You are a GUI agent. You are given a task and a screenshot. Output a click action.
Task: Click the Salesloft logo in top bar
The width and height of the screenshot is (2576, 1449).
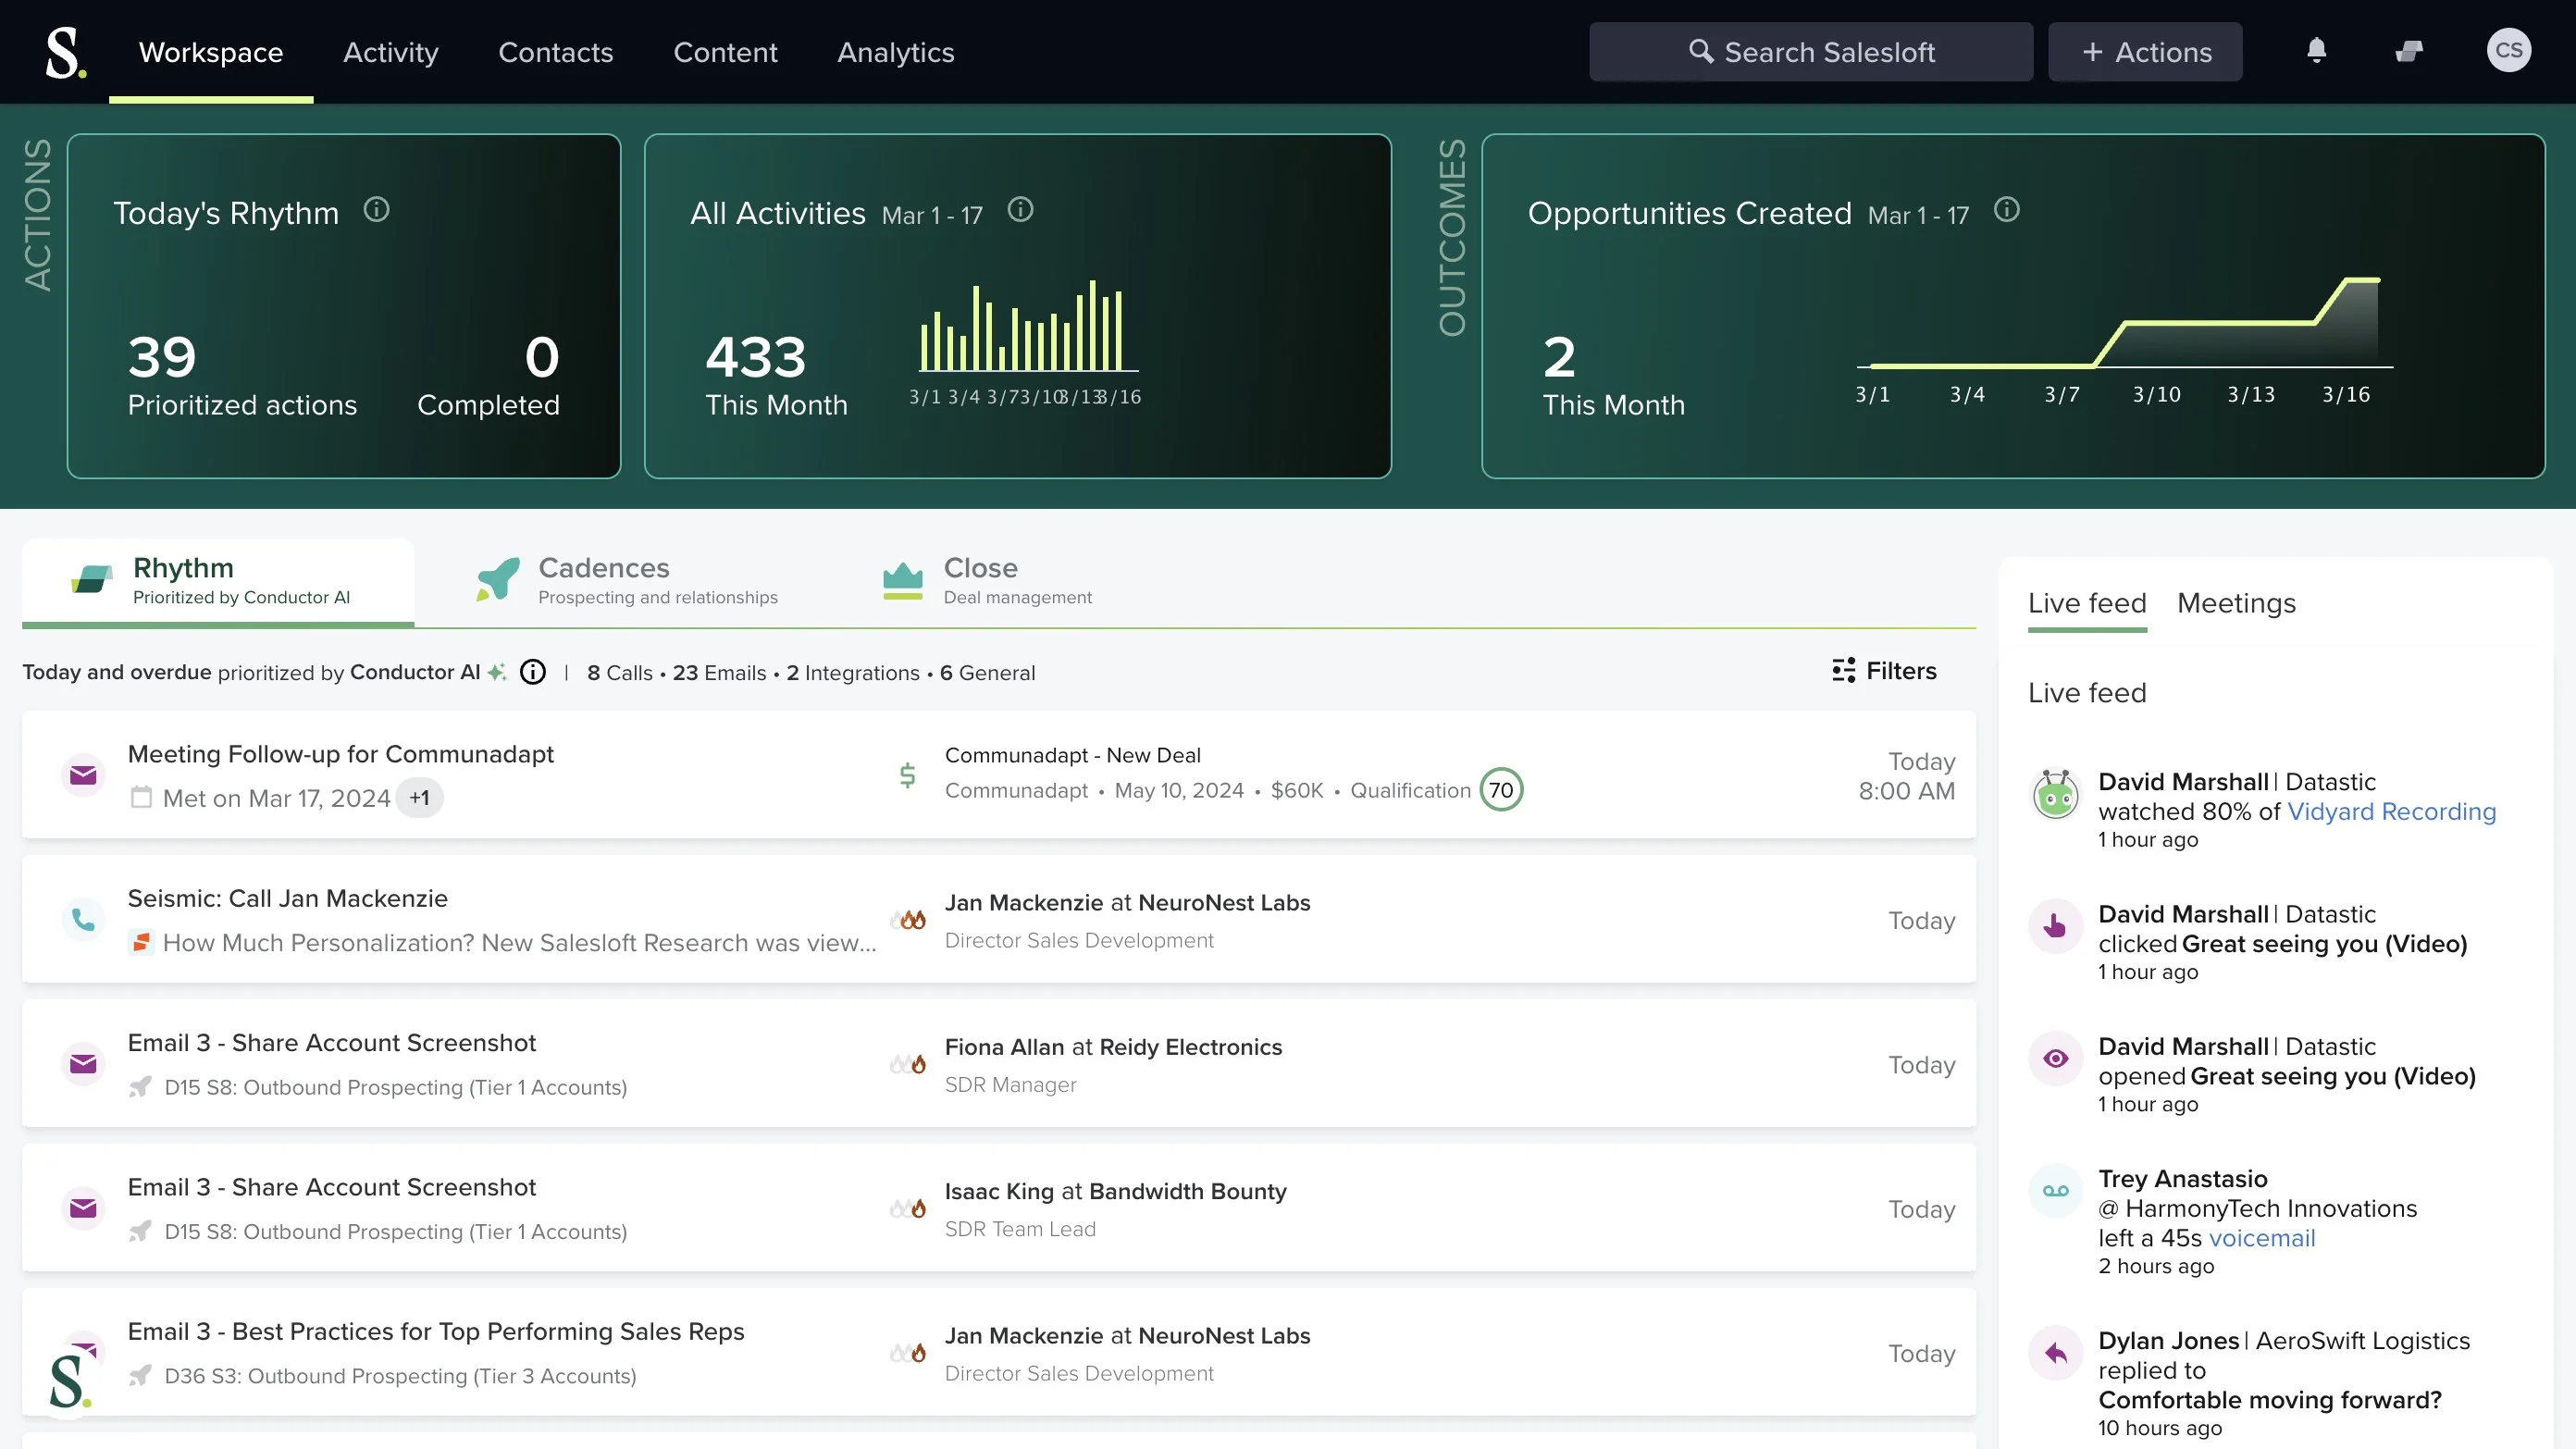[x=66, y=52]
